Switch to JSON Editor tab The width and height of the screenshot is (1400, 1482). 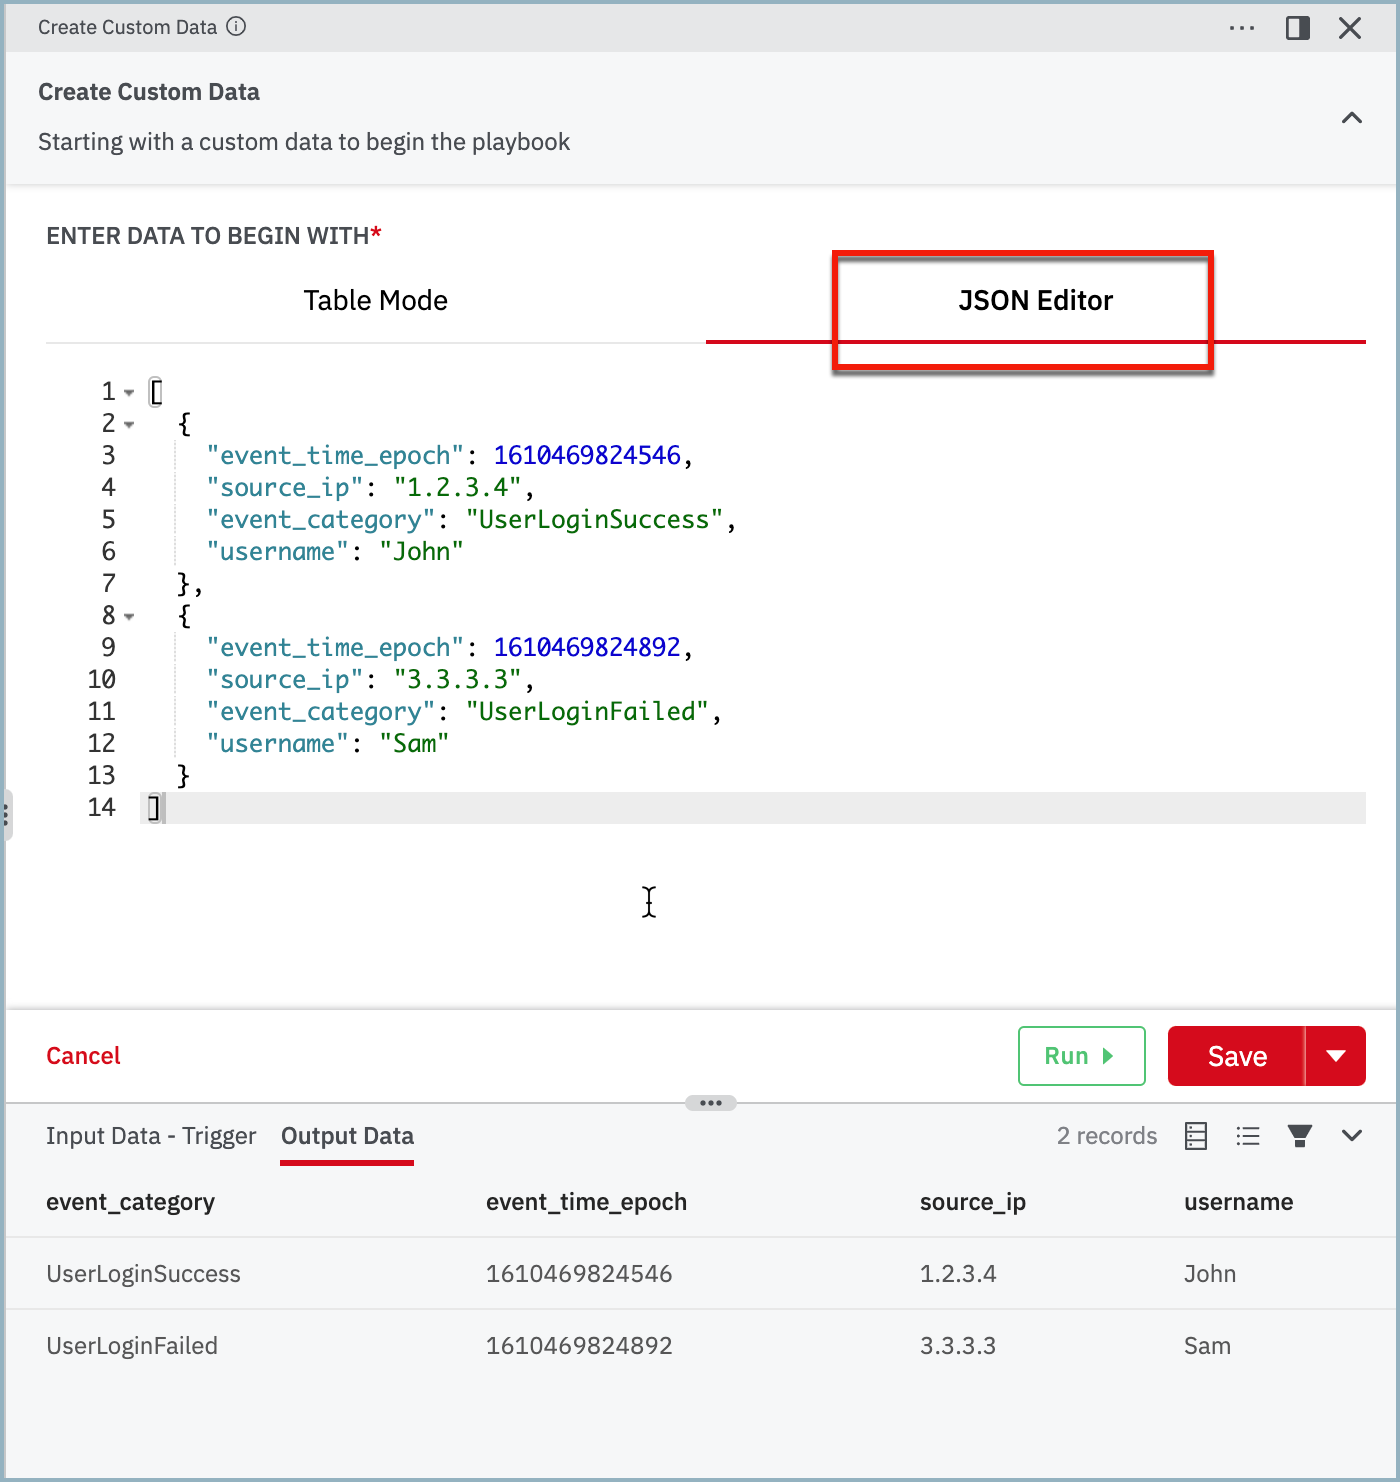click(x=1036, y=300)
